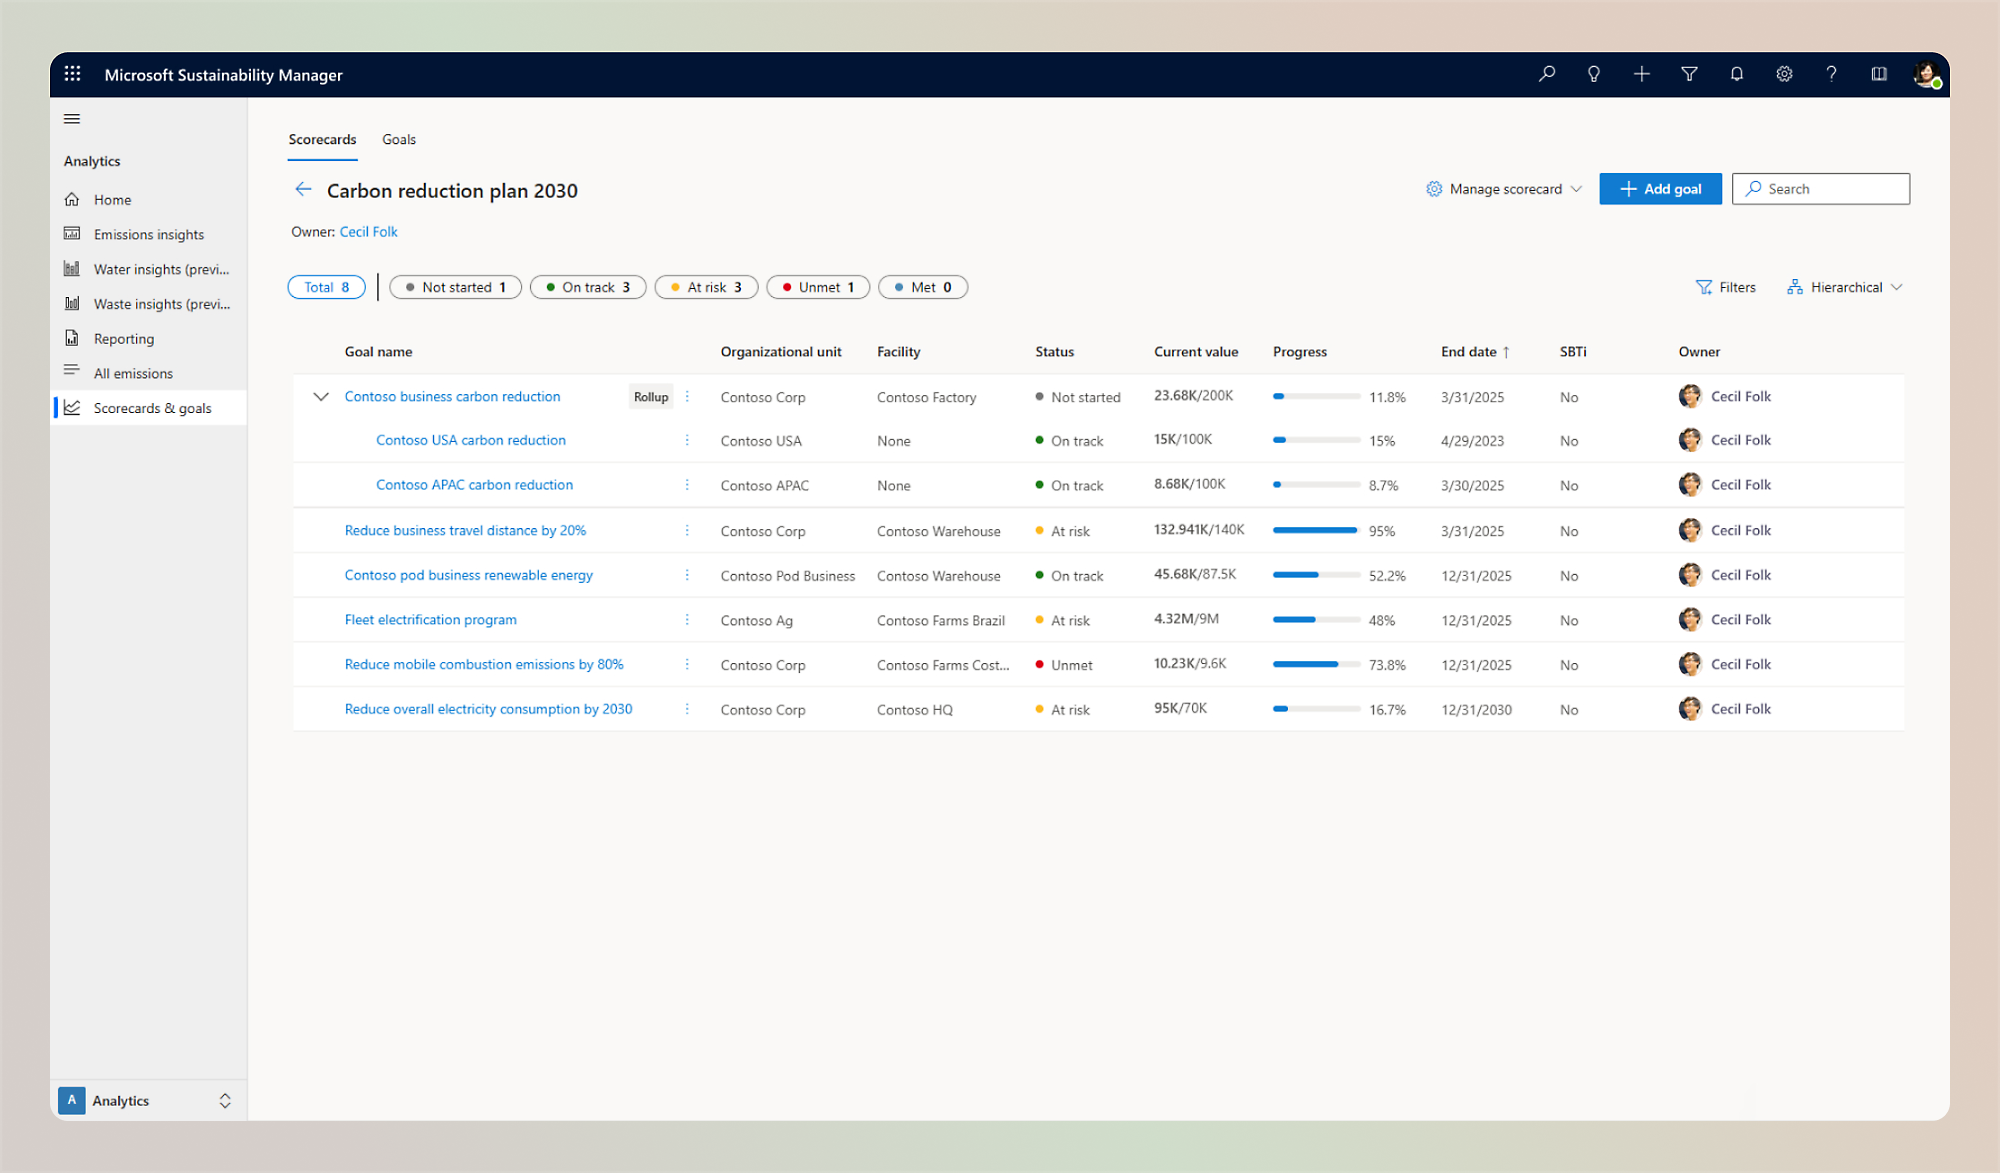2000x1173 pixels.
Task: Open user profile avatar in top bar
Action: coord(1926,74)
